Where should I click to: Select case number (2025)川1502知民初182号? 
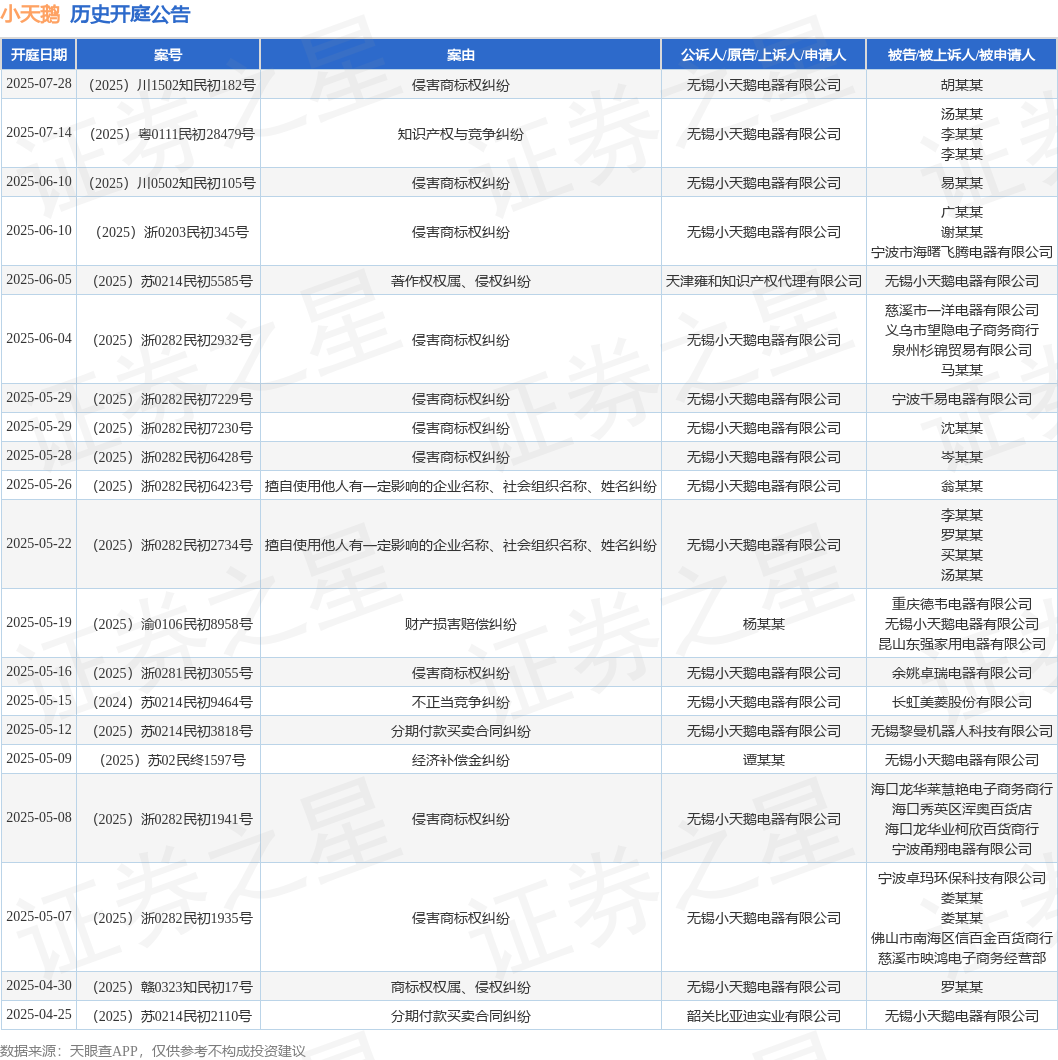click(172, 85)
